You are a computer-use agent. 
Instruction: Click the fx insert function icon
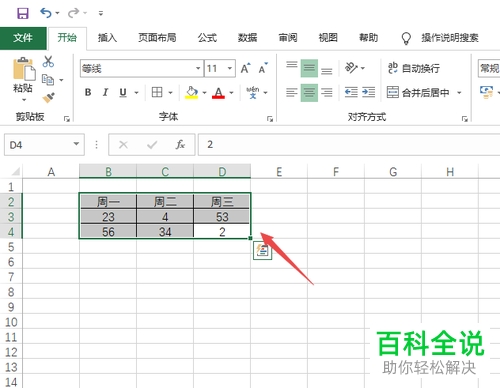coord(180,145)
